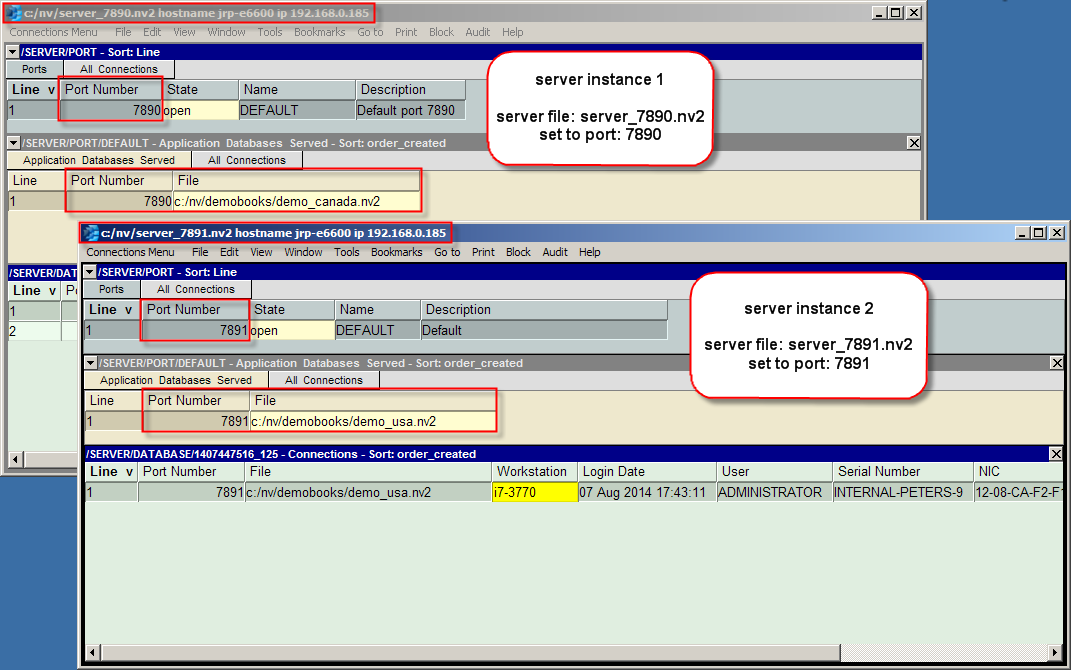Viewport: 1071px width, 670px height.
Task: Close the Connections panel in server_7891 window
Action: click(x=1055, y=454)
